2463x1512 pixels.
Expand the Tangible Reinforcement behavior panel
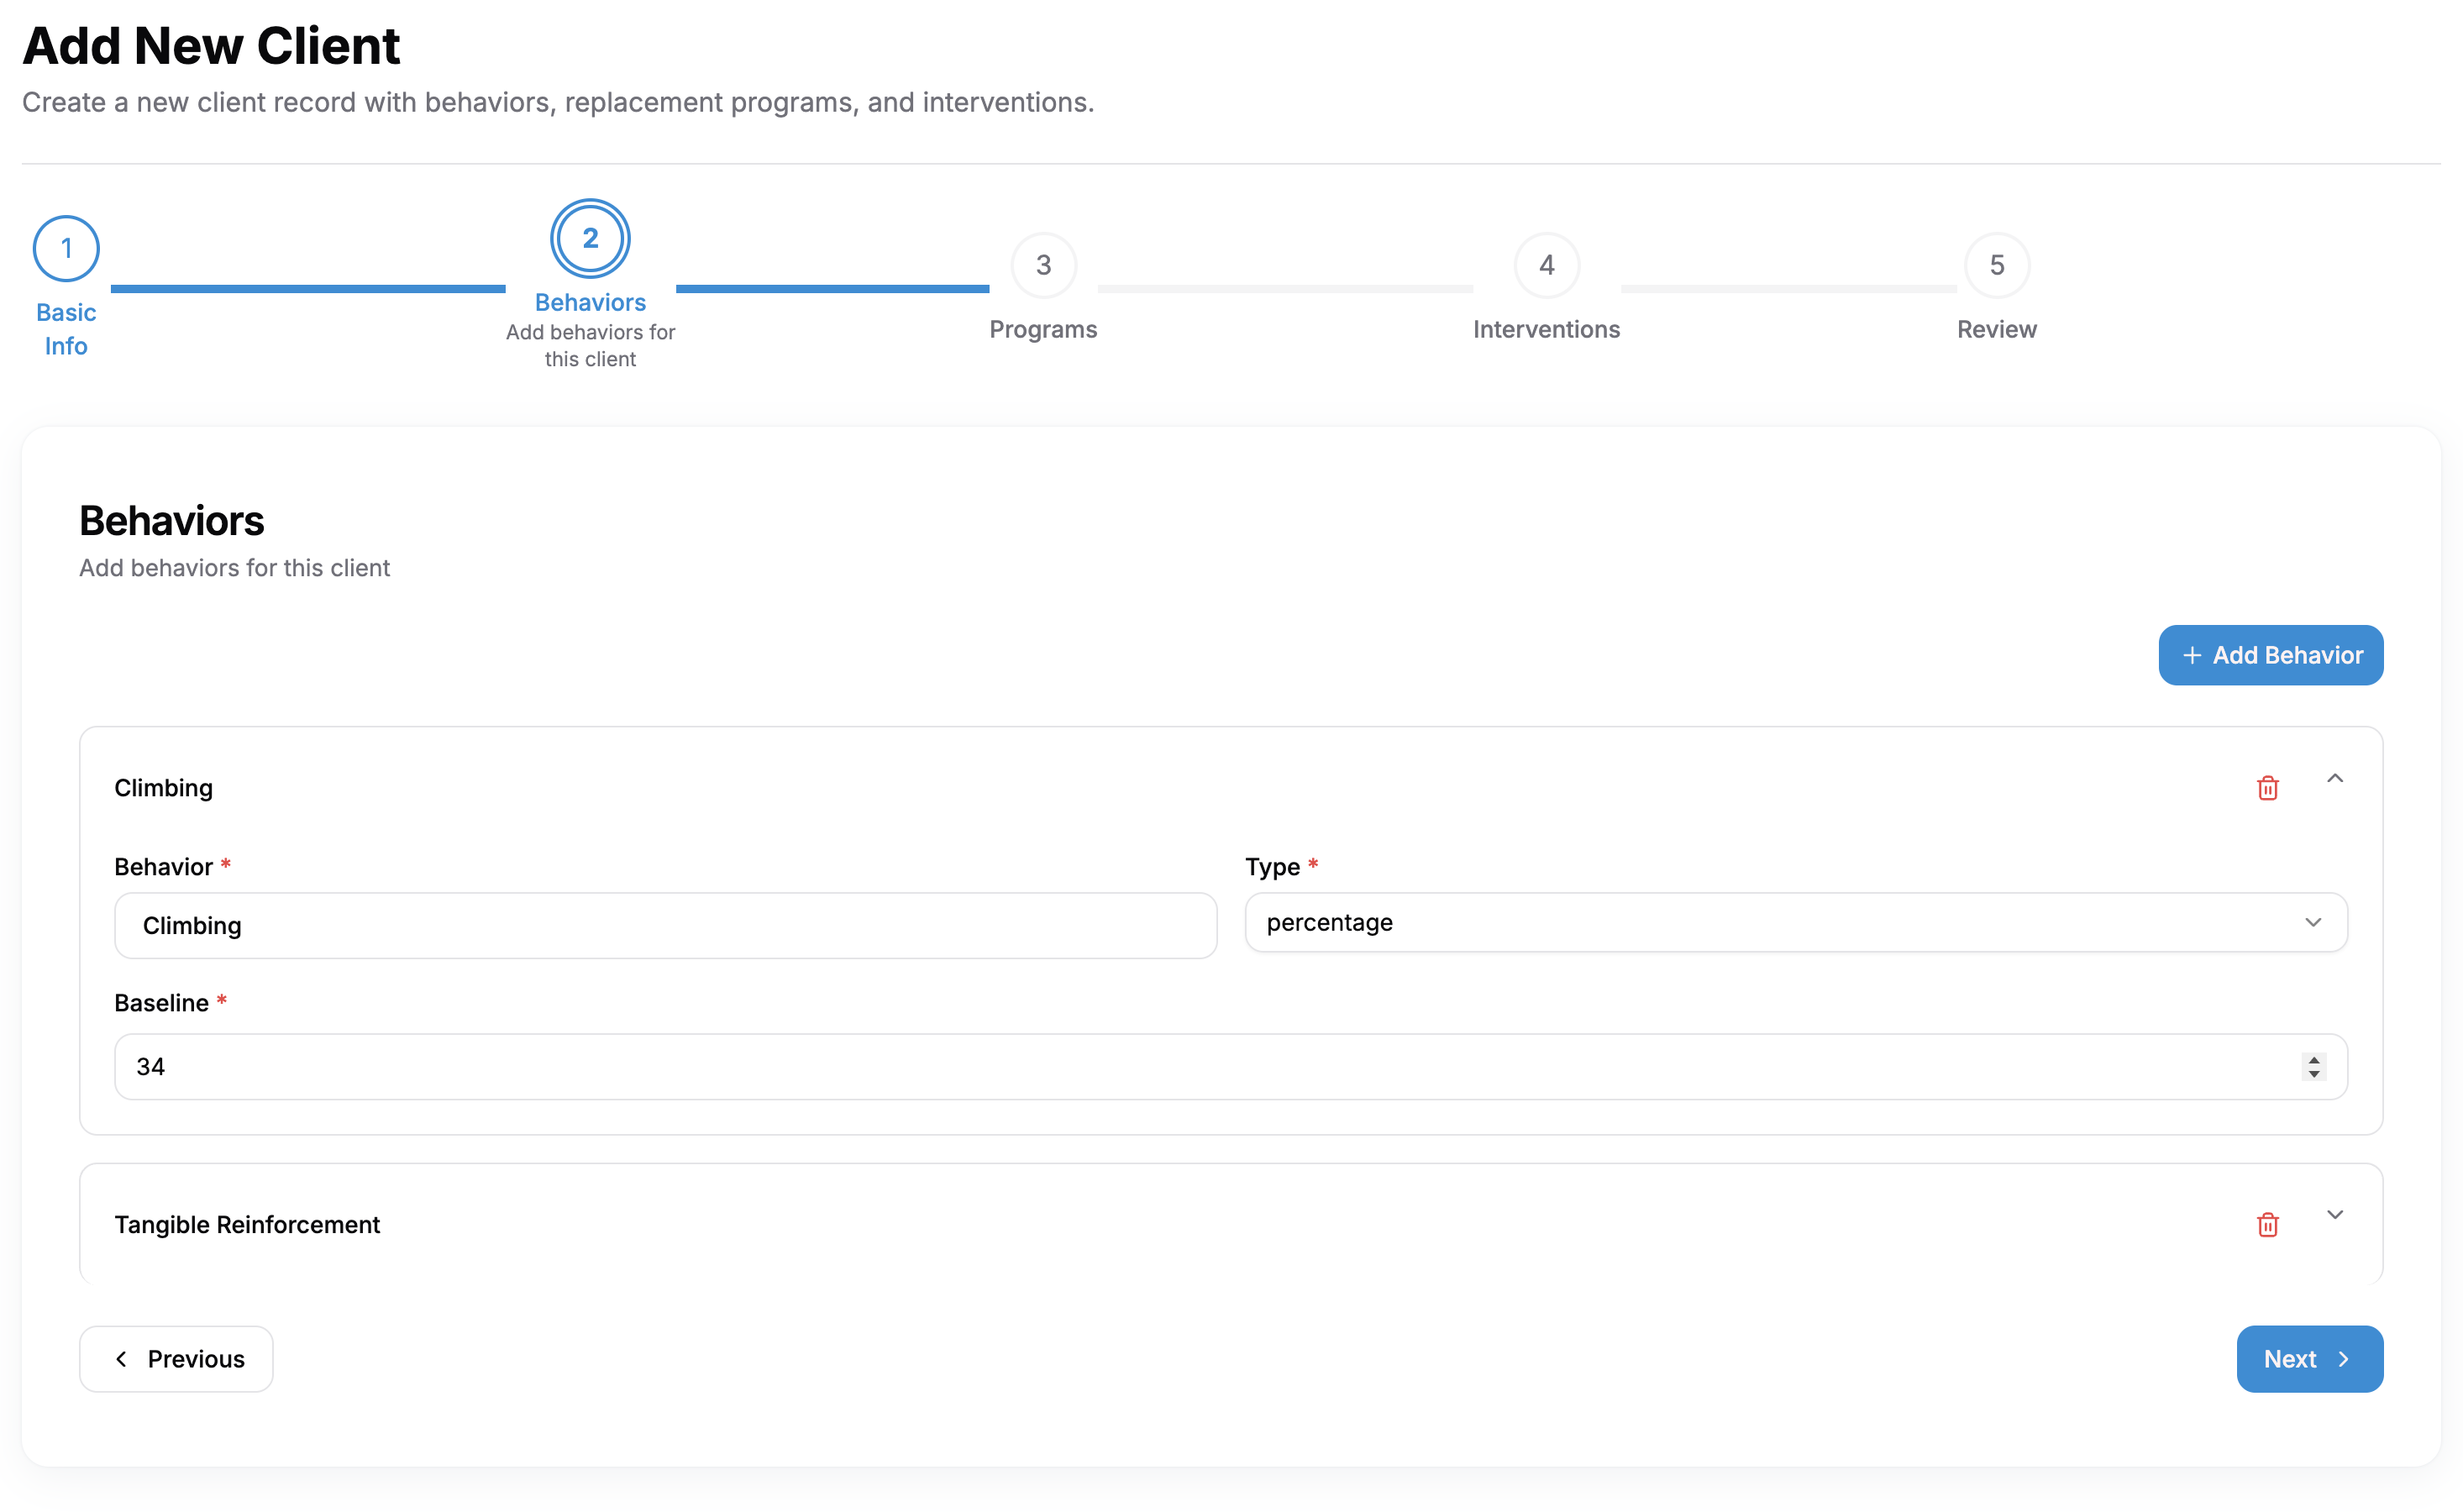2334,1215
